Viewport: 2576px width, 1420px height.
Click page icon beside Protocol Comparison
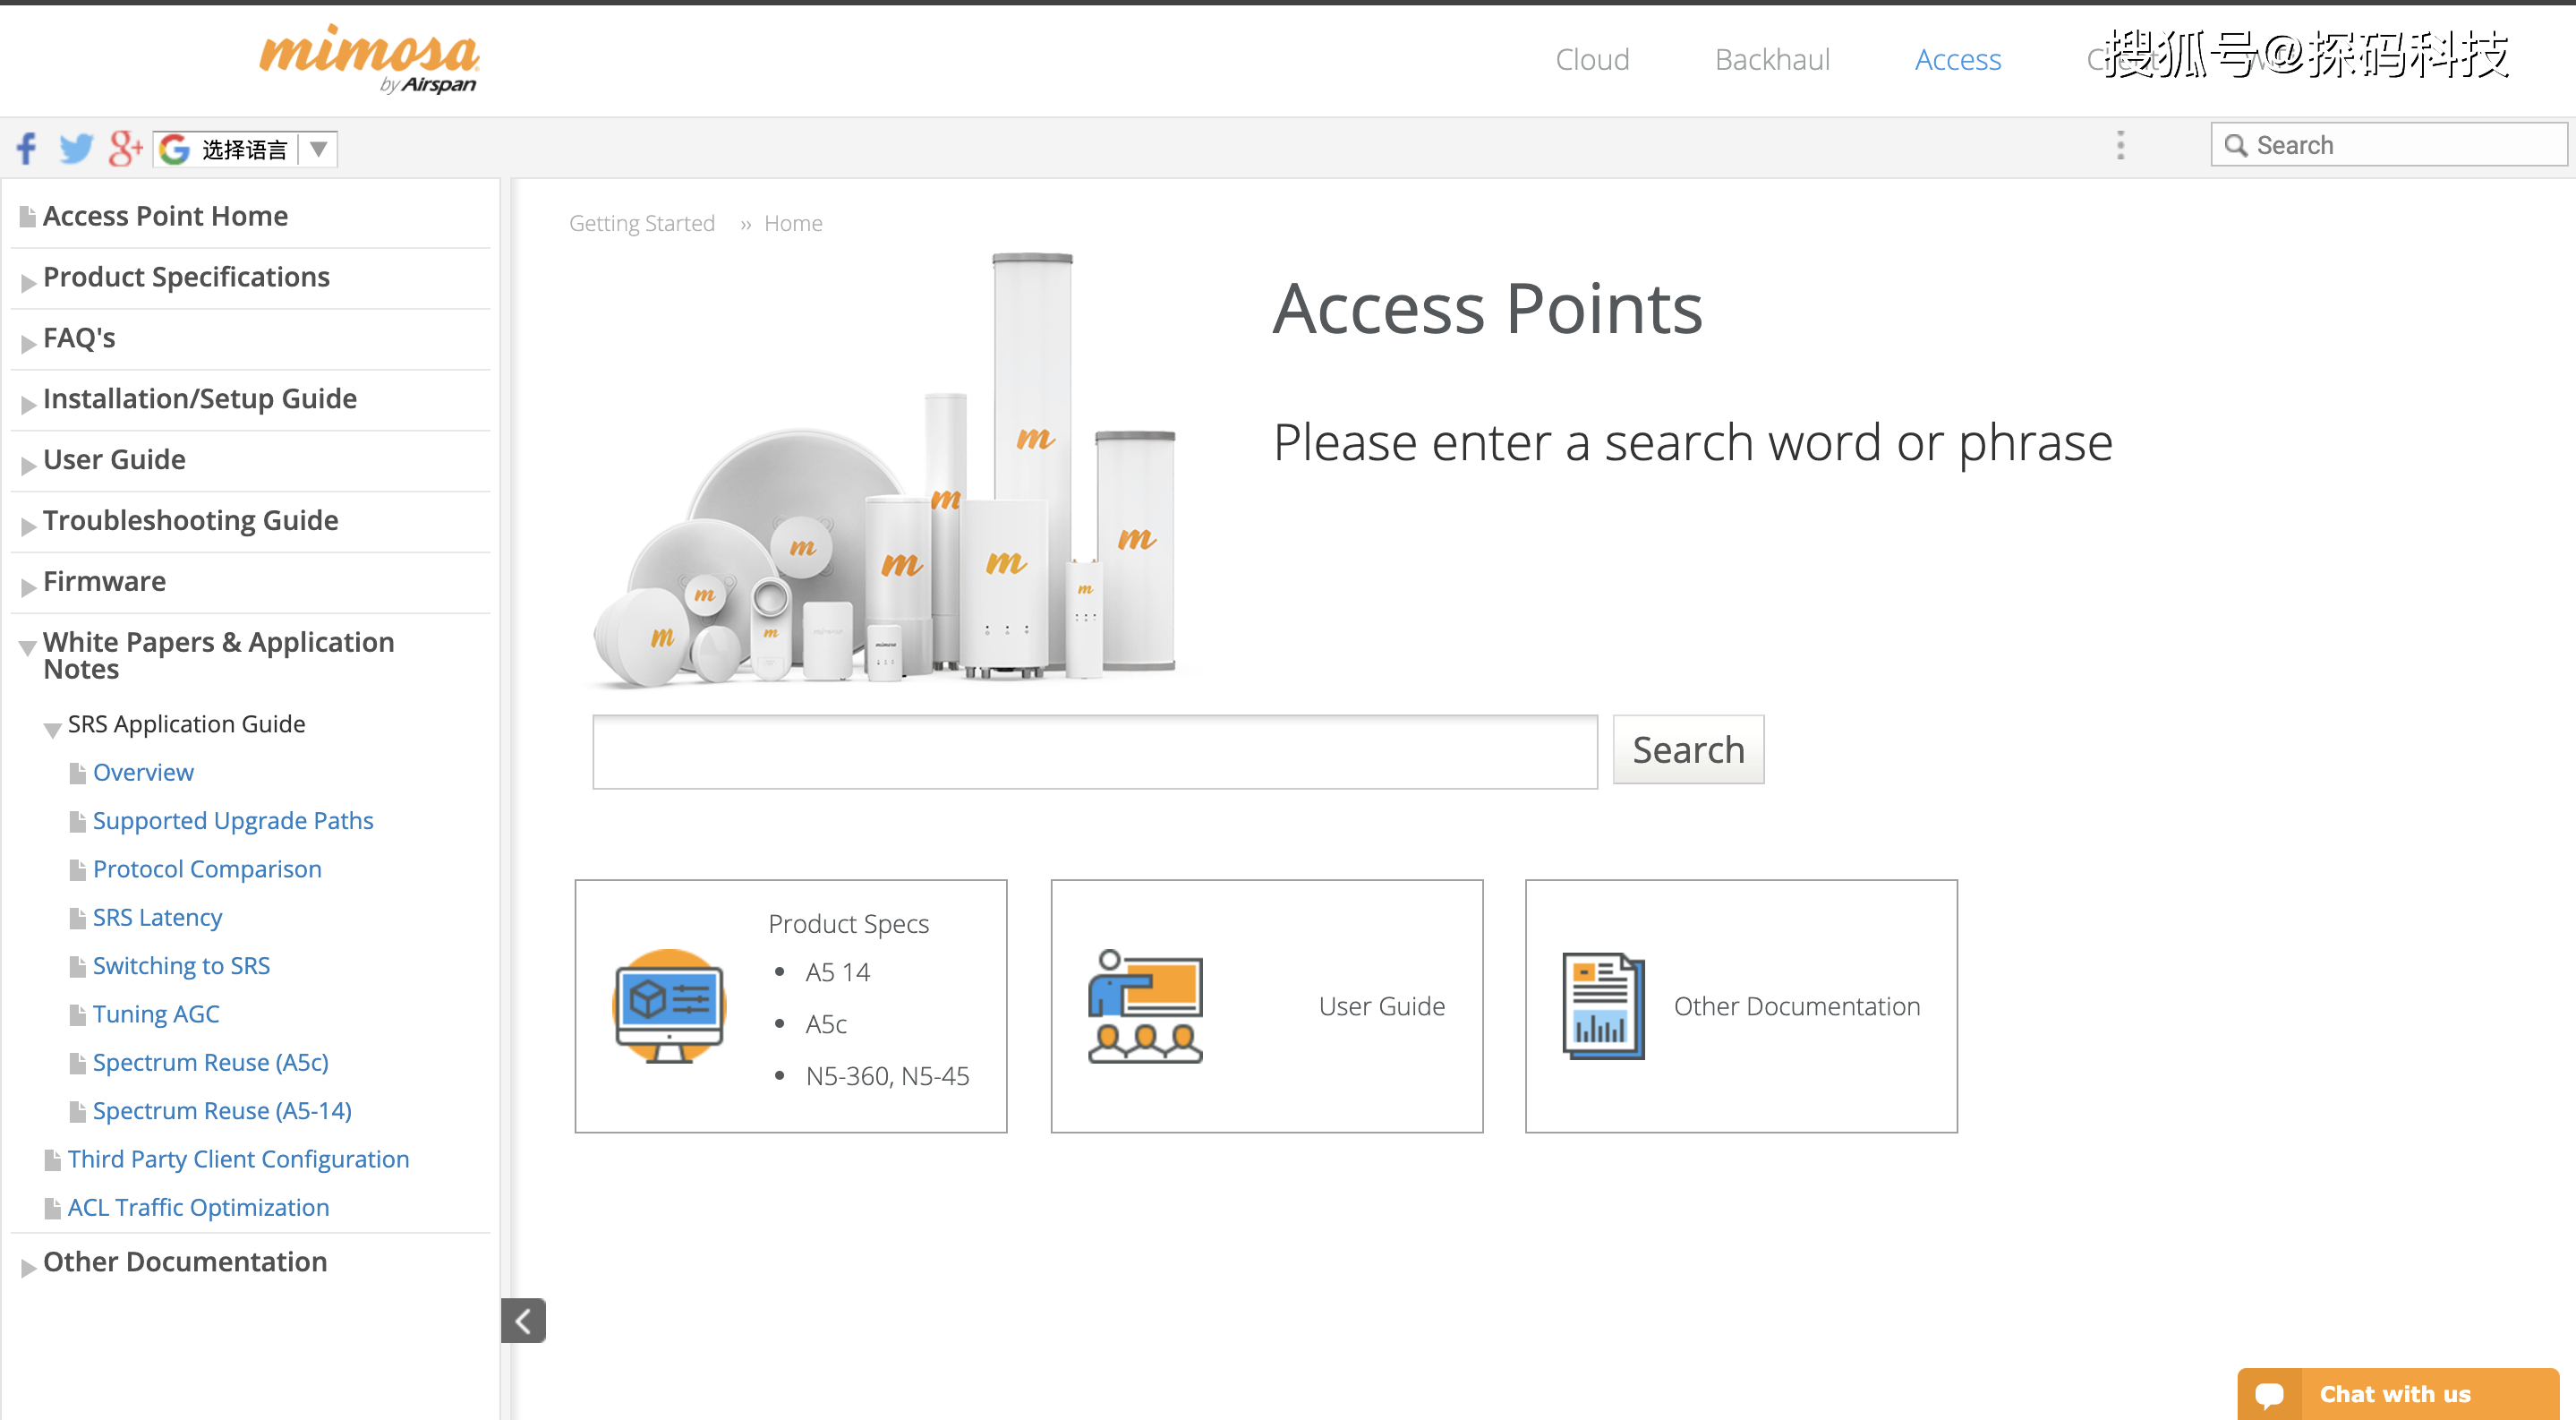pos(77,870)
